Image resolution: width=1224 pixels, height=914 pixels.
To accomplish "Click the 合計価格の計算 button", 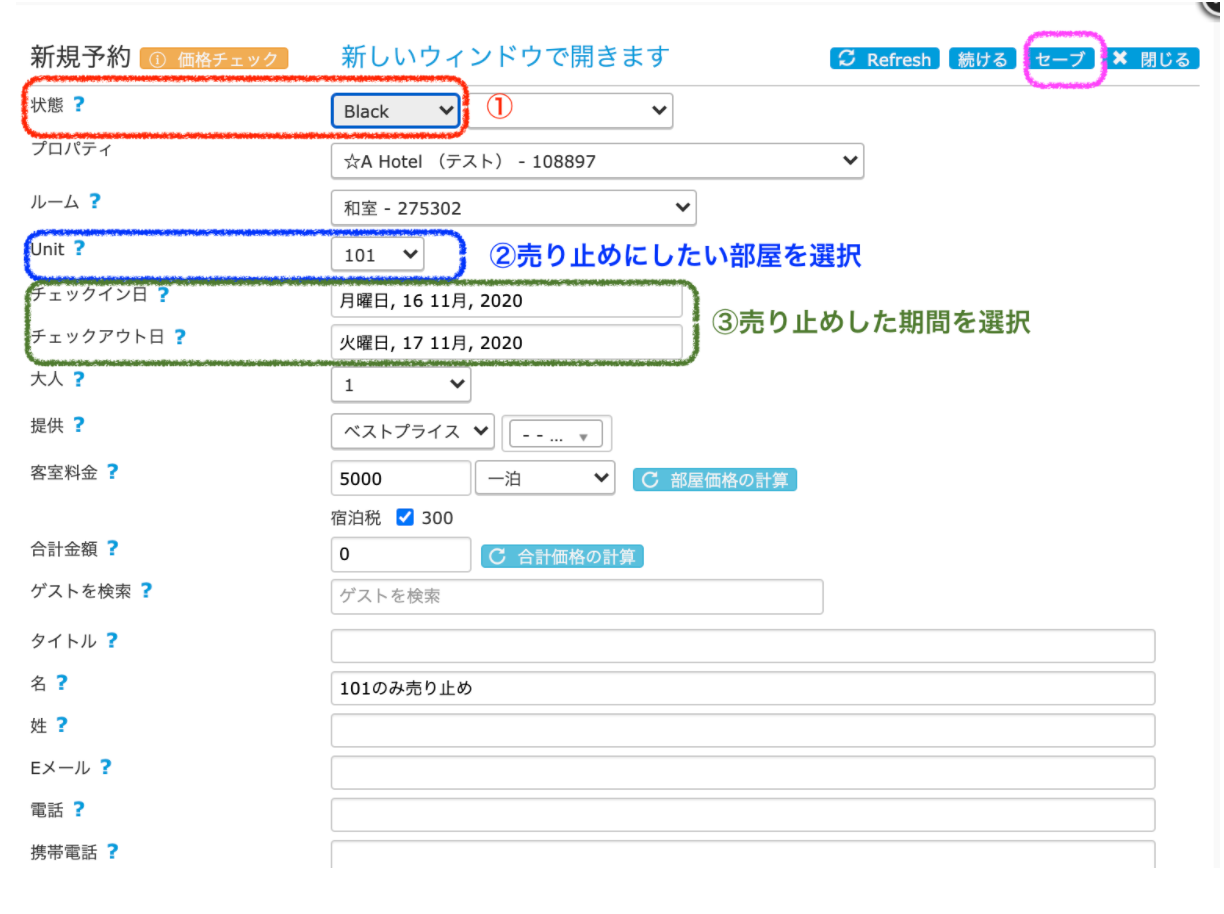I will click(562, 557).
